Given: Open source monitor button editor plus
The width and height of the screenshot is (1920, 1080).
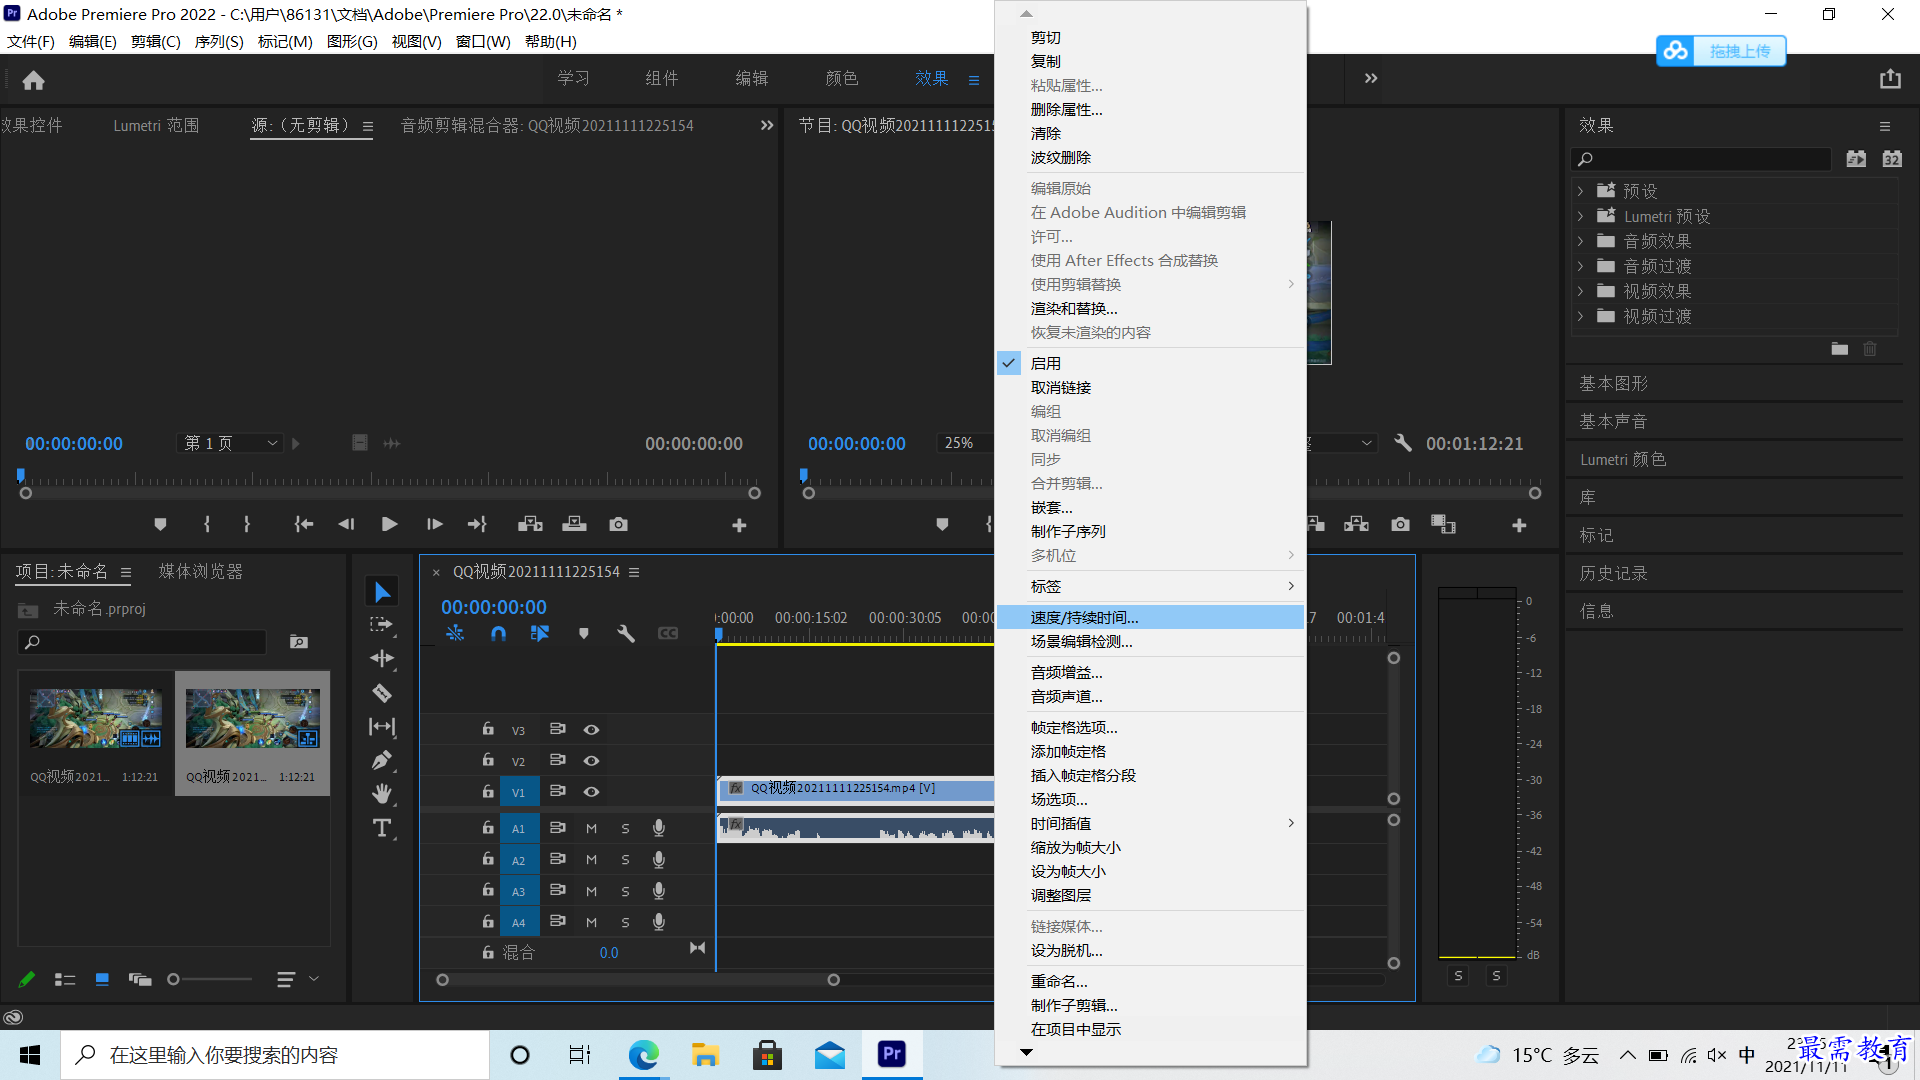Looking at the screenshot, I should [739, 525].
